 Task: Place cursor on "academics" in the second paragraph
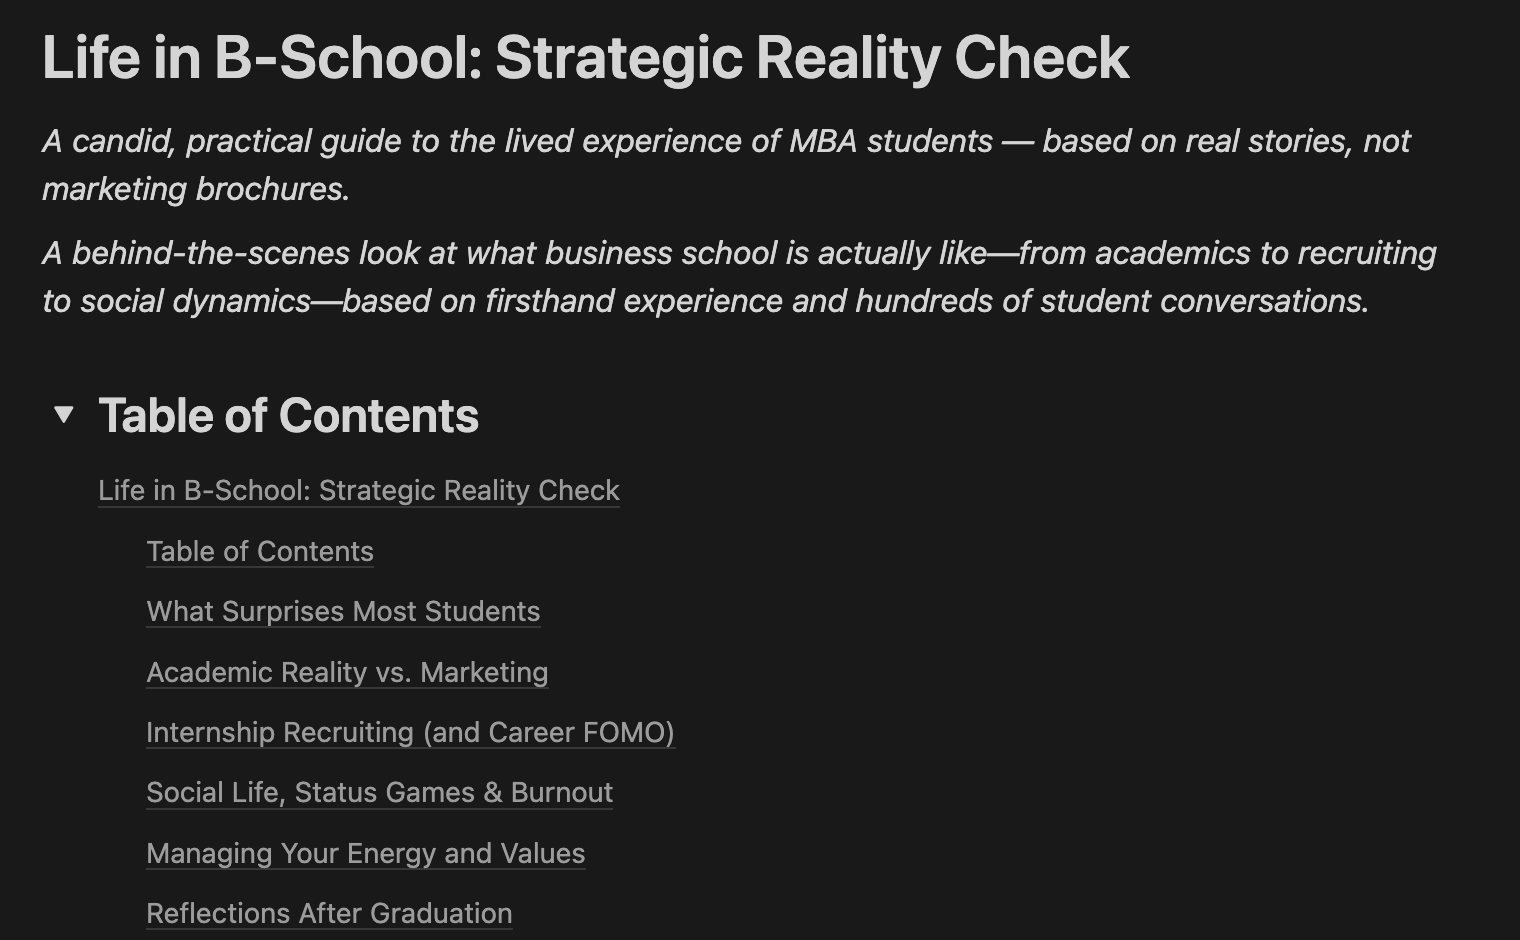(1172, 253)
